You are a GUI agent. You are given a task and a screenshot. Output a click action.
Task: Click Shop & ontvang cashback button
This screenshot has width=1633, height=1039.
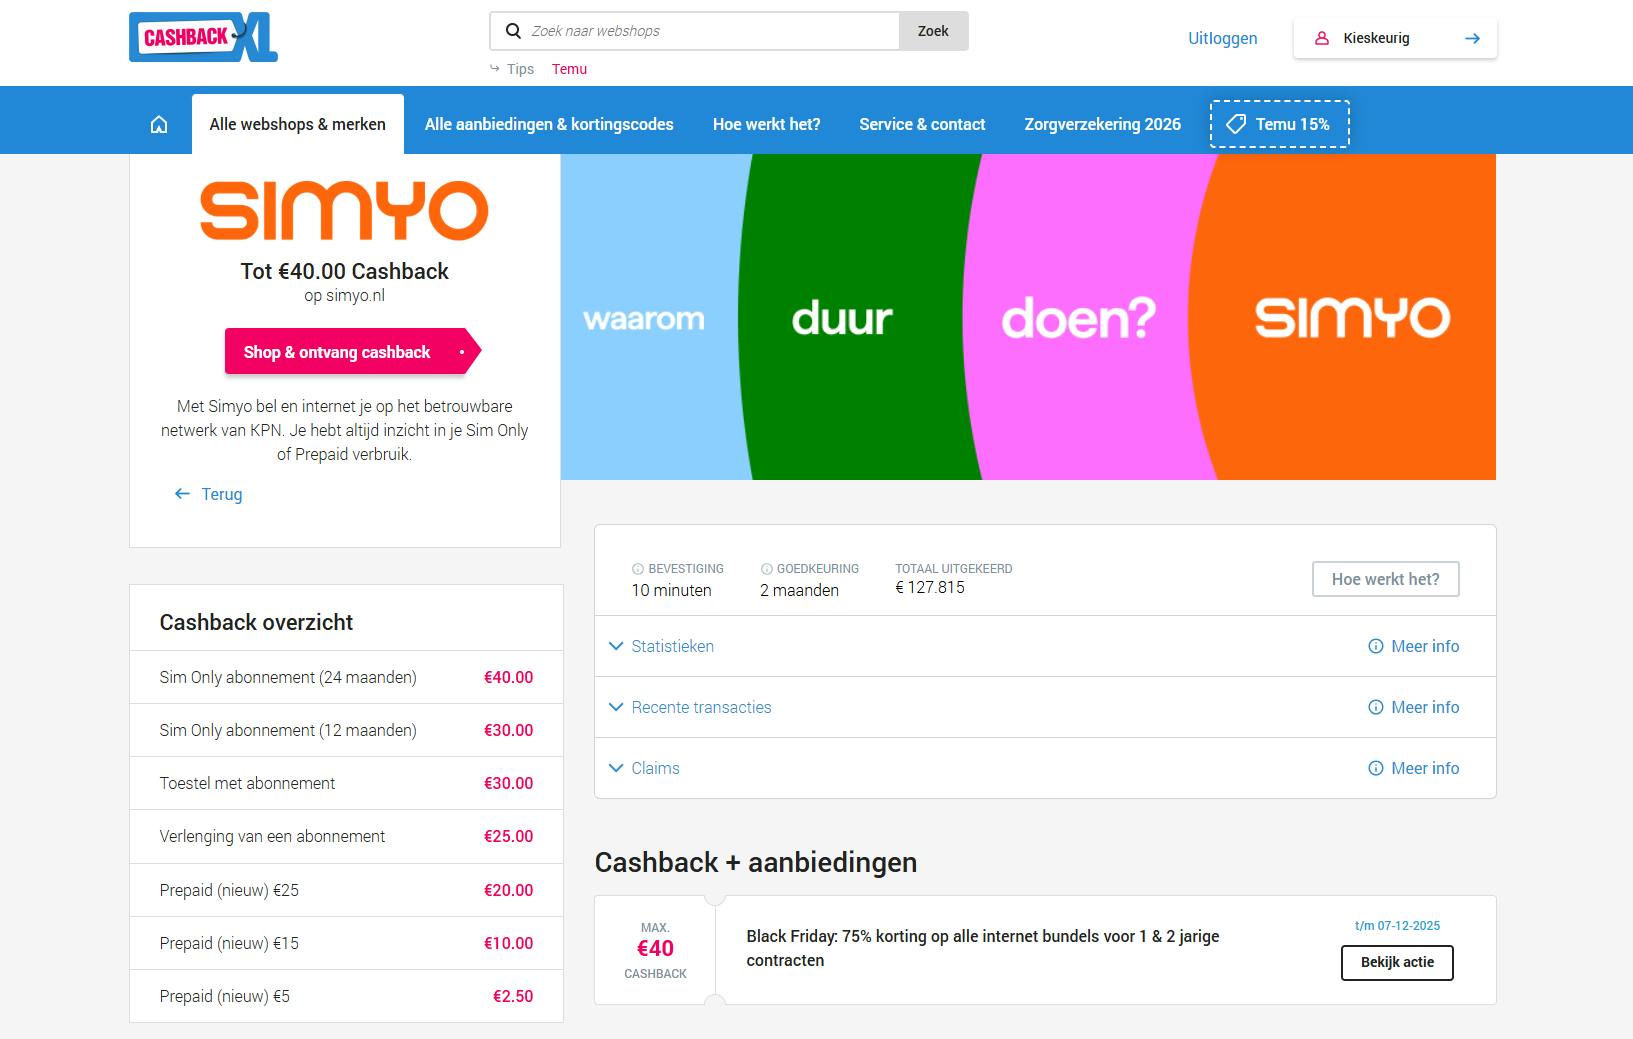[x=352, y=351]
